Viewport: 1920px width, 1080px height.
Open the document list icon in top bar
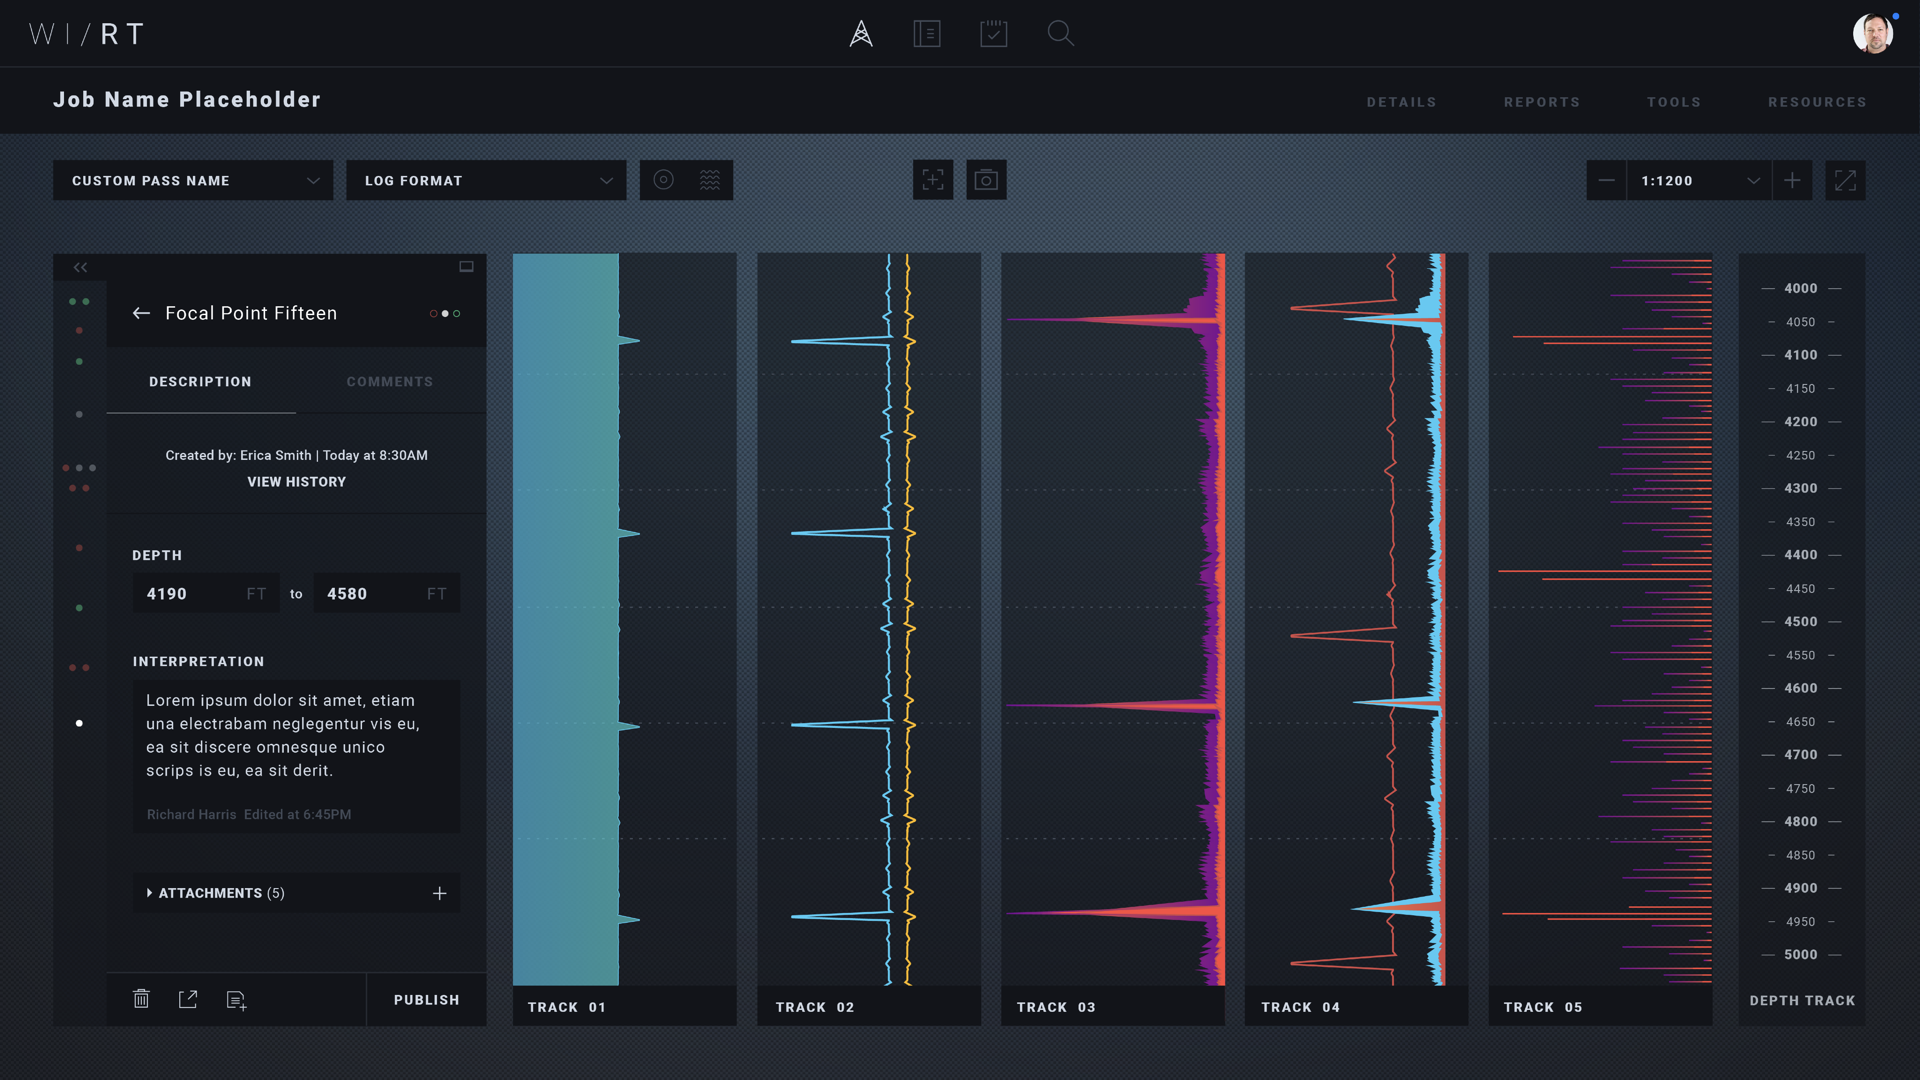[x=927, y=34]
